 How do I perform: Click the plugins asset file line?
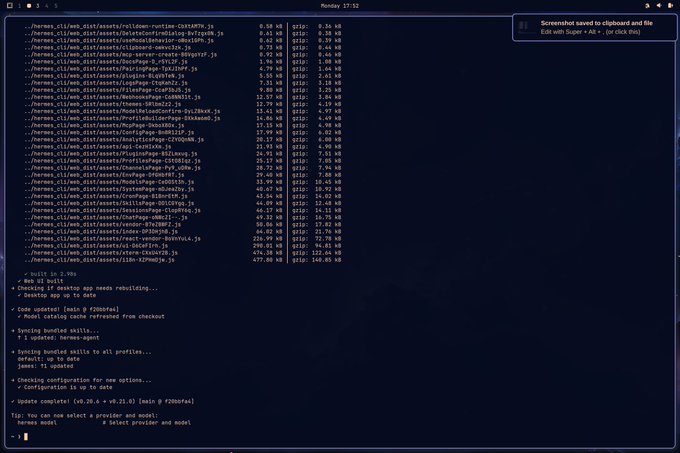[x=104, y=76]
